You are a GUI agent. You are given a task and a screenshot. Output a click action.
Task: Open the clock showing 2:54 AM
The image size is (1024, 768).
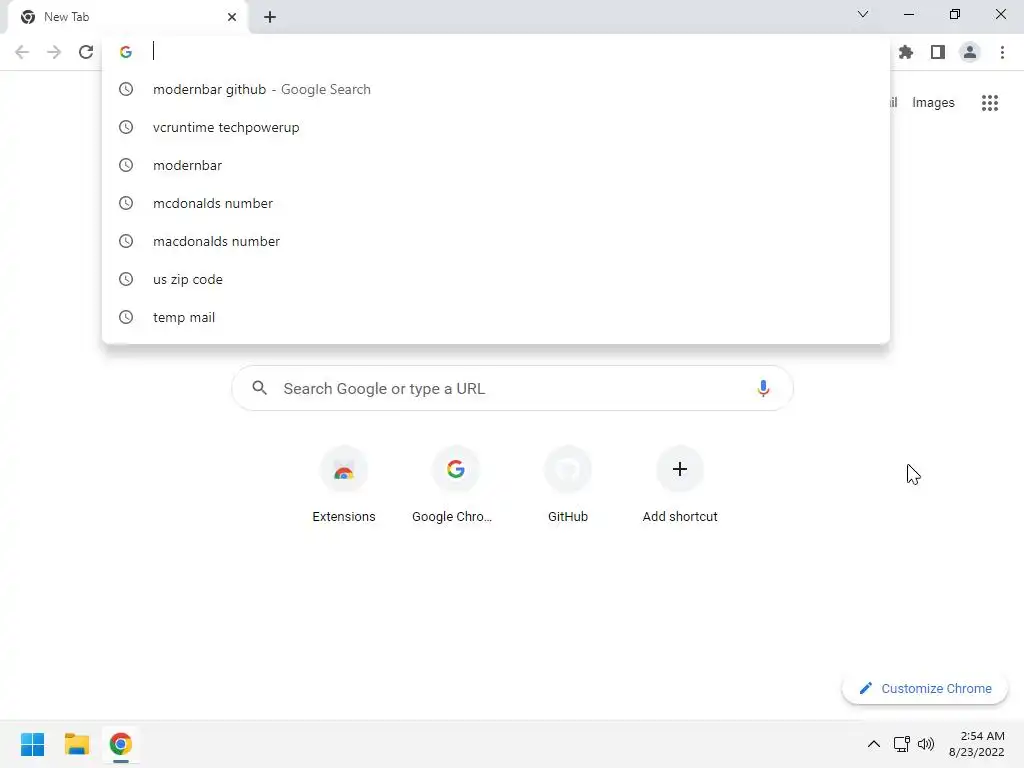click(977, 744)
